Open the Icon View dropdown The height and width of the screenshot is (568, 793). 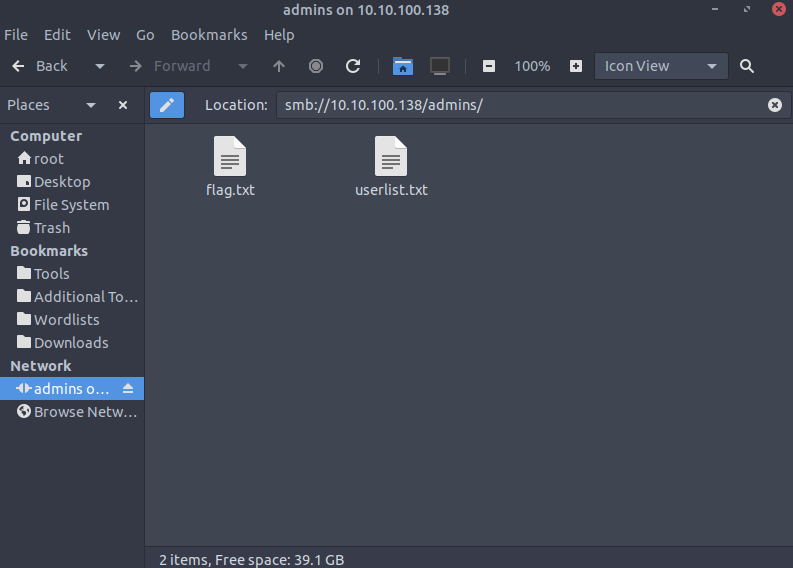pyautogui.click(x=660, y=66)
